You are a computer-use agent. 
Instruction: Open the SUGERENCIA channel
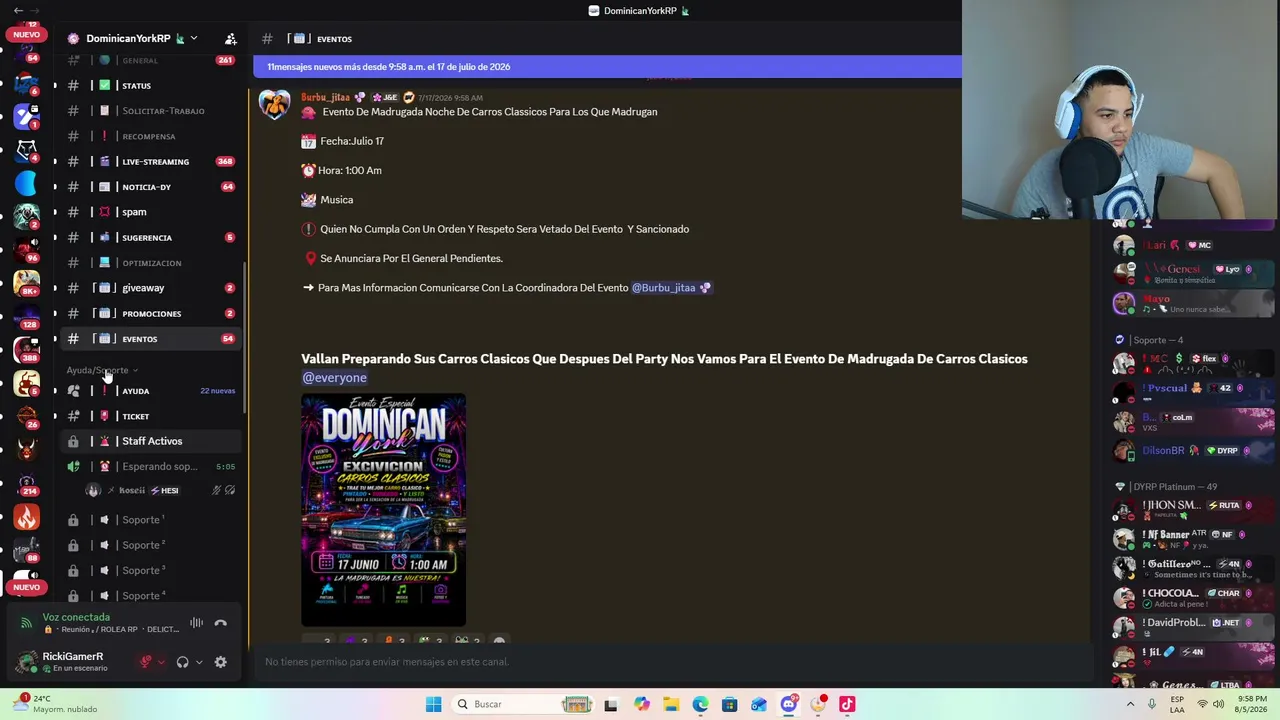(150, 237)
